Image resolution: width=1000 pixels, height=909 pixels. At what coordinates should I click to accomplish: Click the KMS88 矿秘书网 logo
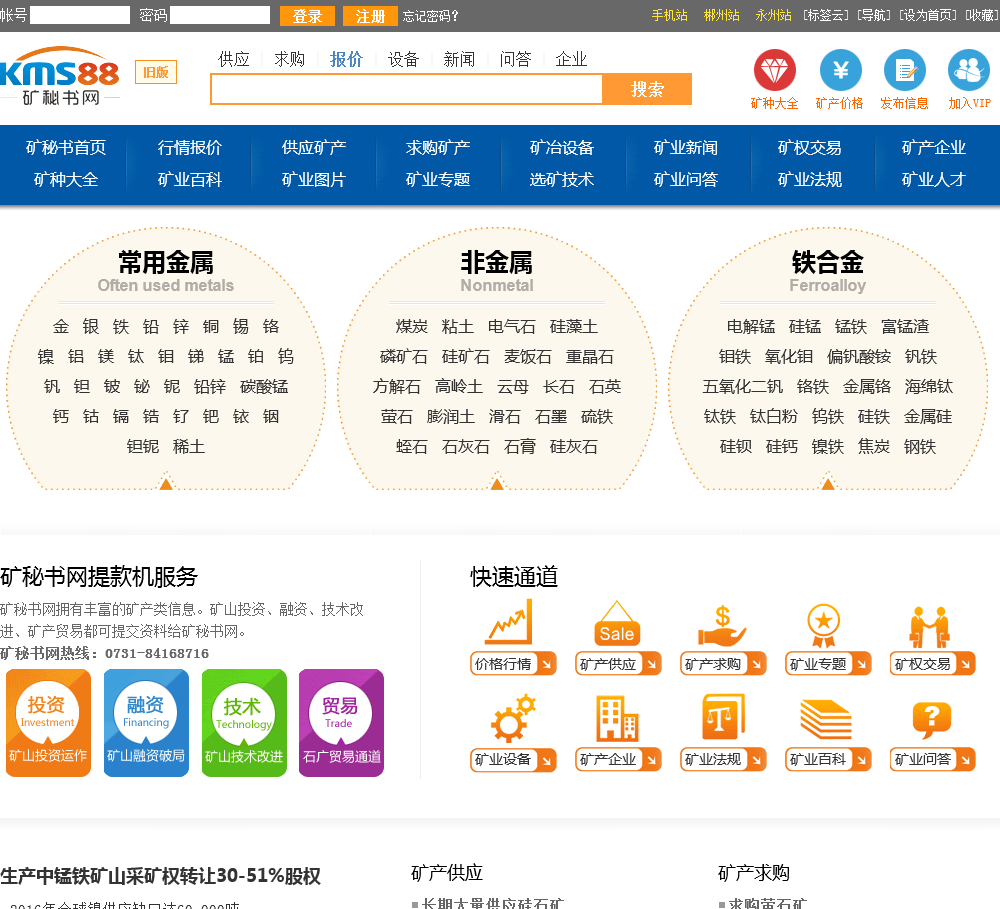click(60, 75)
